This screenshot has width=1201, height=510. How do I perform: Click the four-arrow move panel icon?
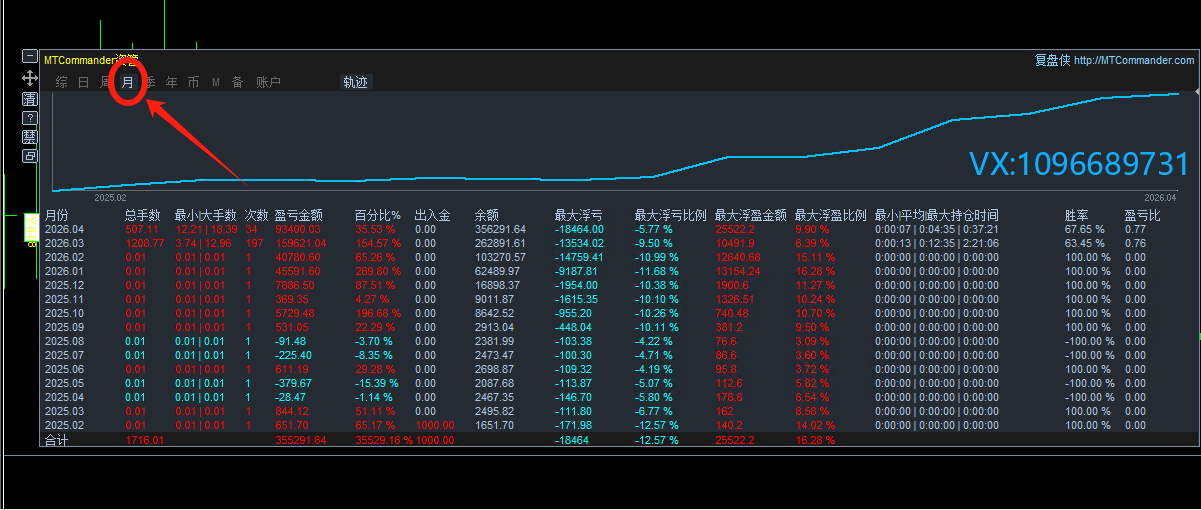tap(30, 77)
